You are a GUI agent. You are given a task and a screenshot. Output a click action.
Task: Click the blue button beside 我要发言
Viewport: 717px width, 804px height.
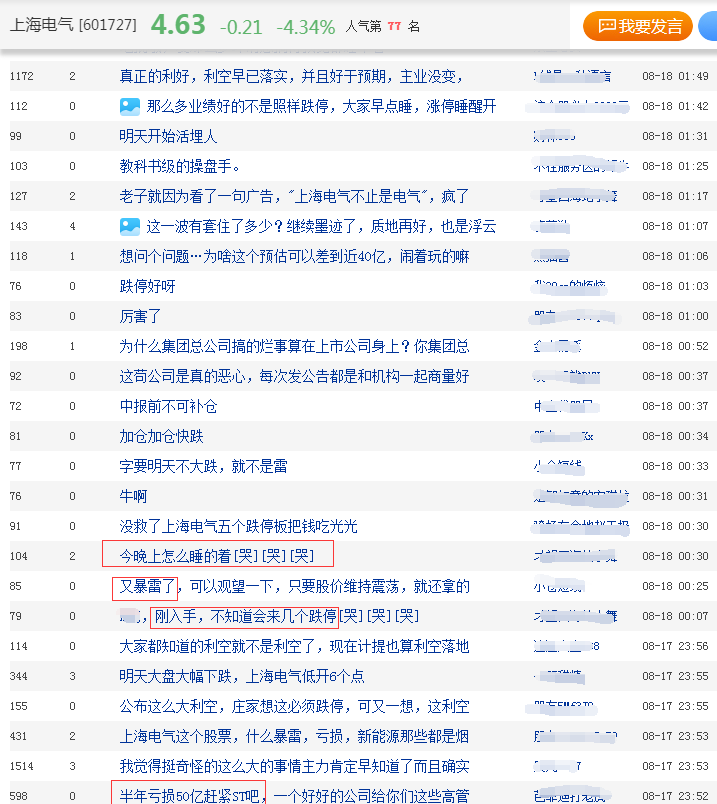[x=708, y=26]
